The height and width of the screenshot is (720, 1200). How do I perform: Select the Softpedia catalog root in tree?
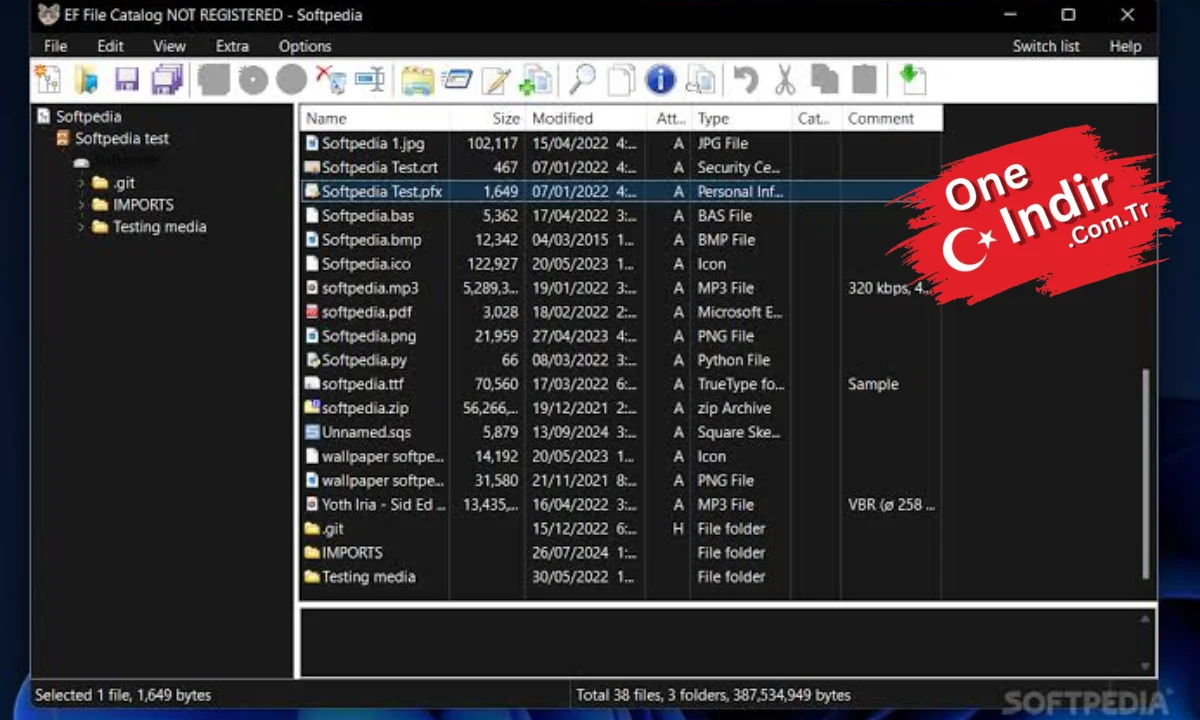pyautogui.click(x=88, y=117)
